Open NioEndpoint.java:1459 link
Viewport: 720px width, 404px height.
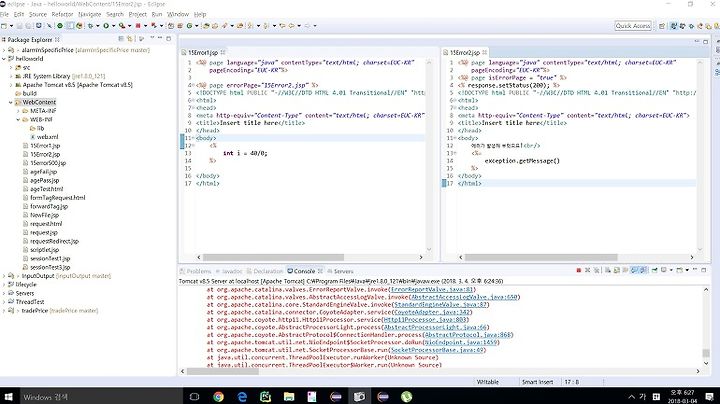coord(461,342)
